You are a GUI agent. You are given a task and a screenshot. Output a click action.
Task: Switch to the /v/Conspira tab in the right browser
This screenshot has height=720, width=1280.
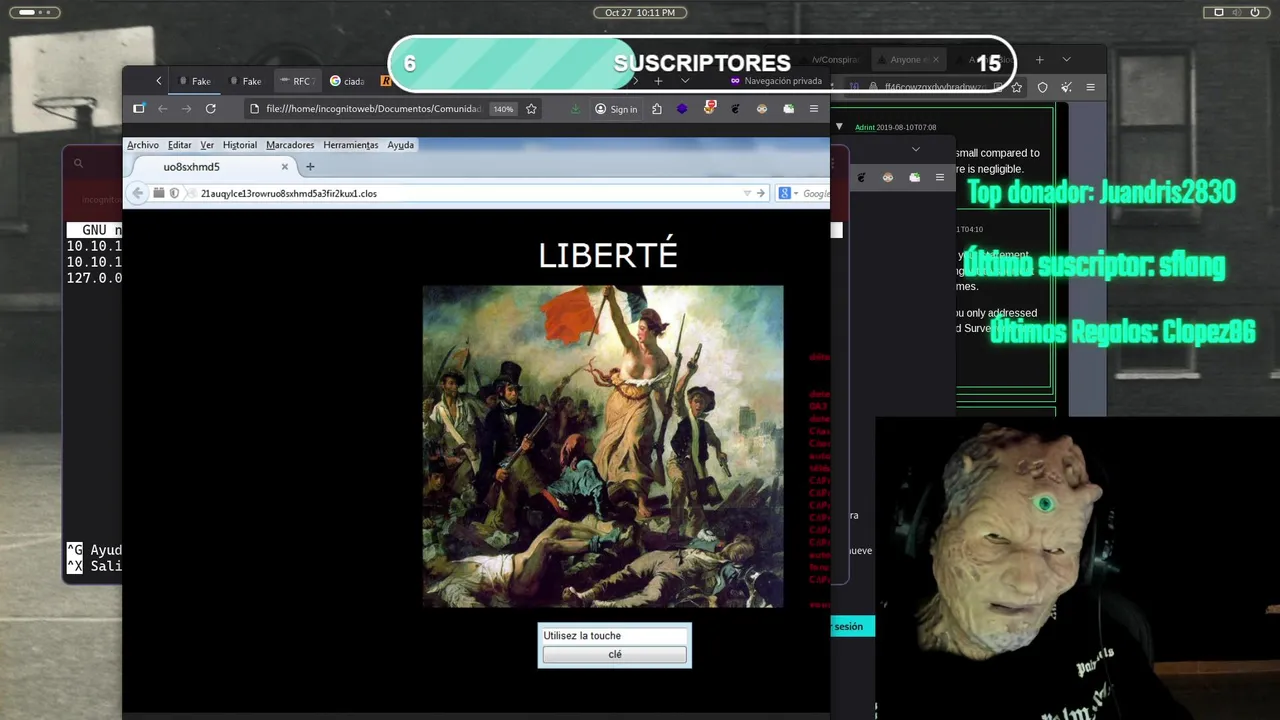(x=835, y=60)
